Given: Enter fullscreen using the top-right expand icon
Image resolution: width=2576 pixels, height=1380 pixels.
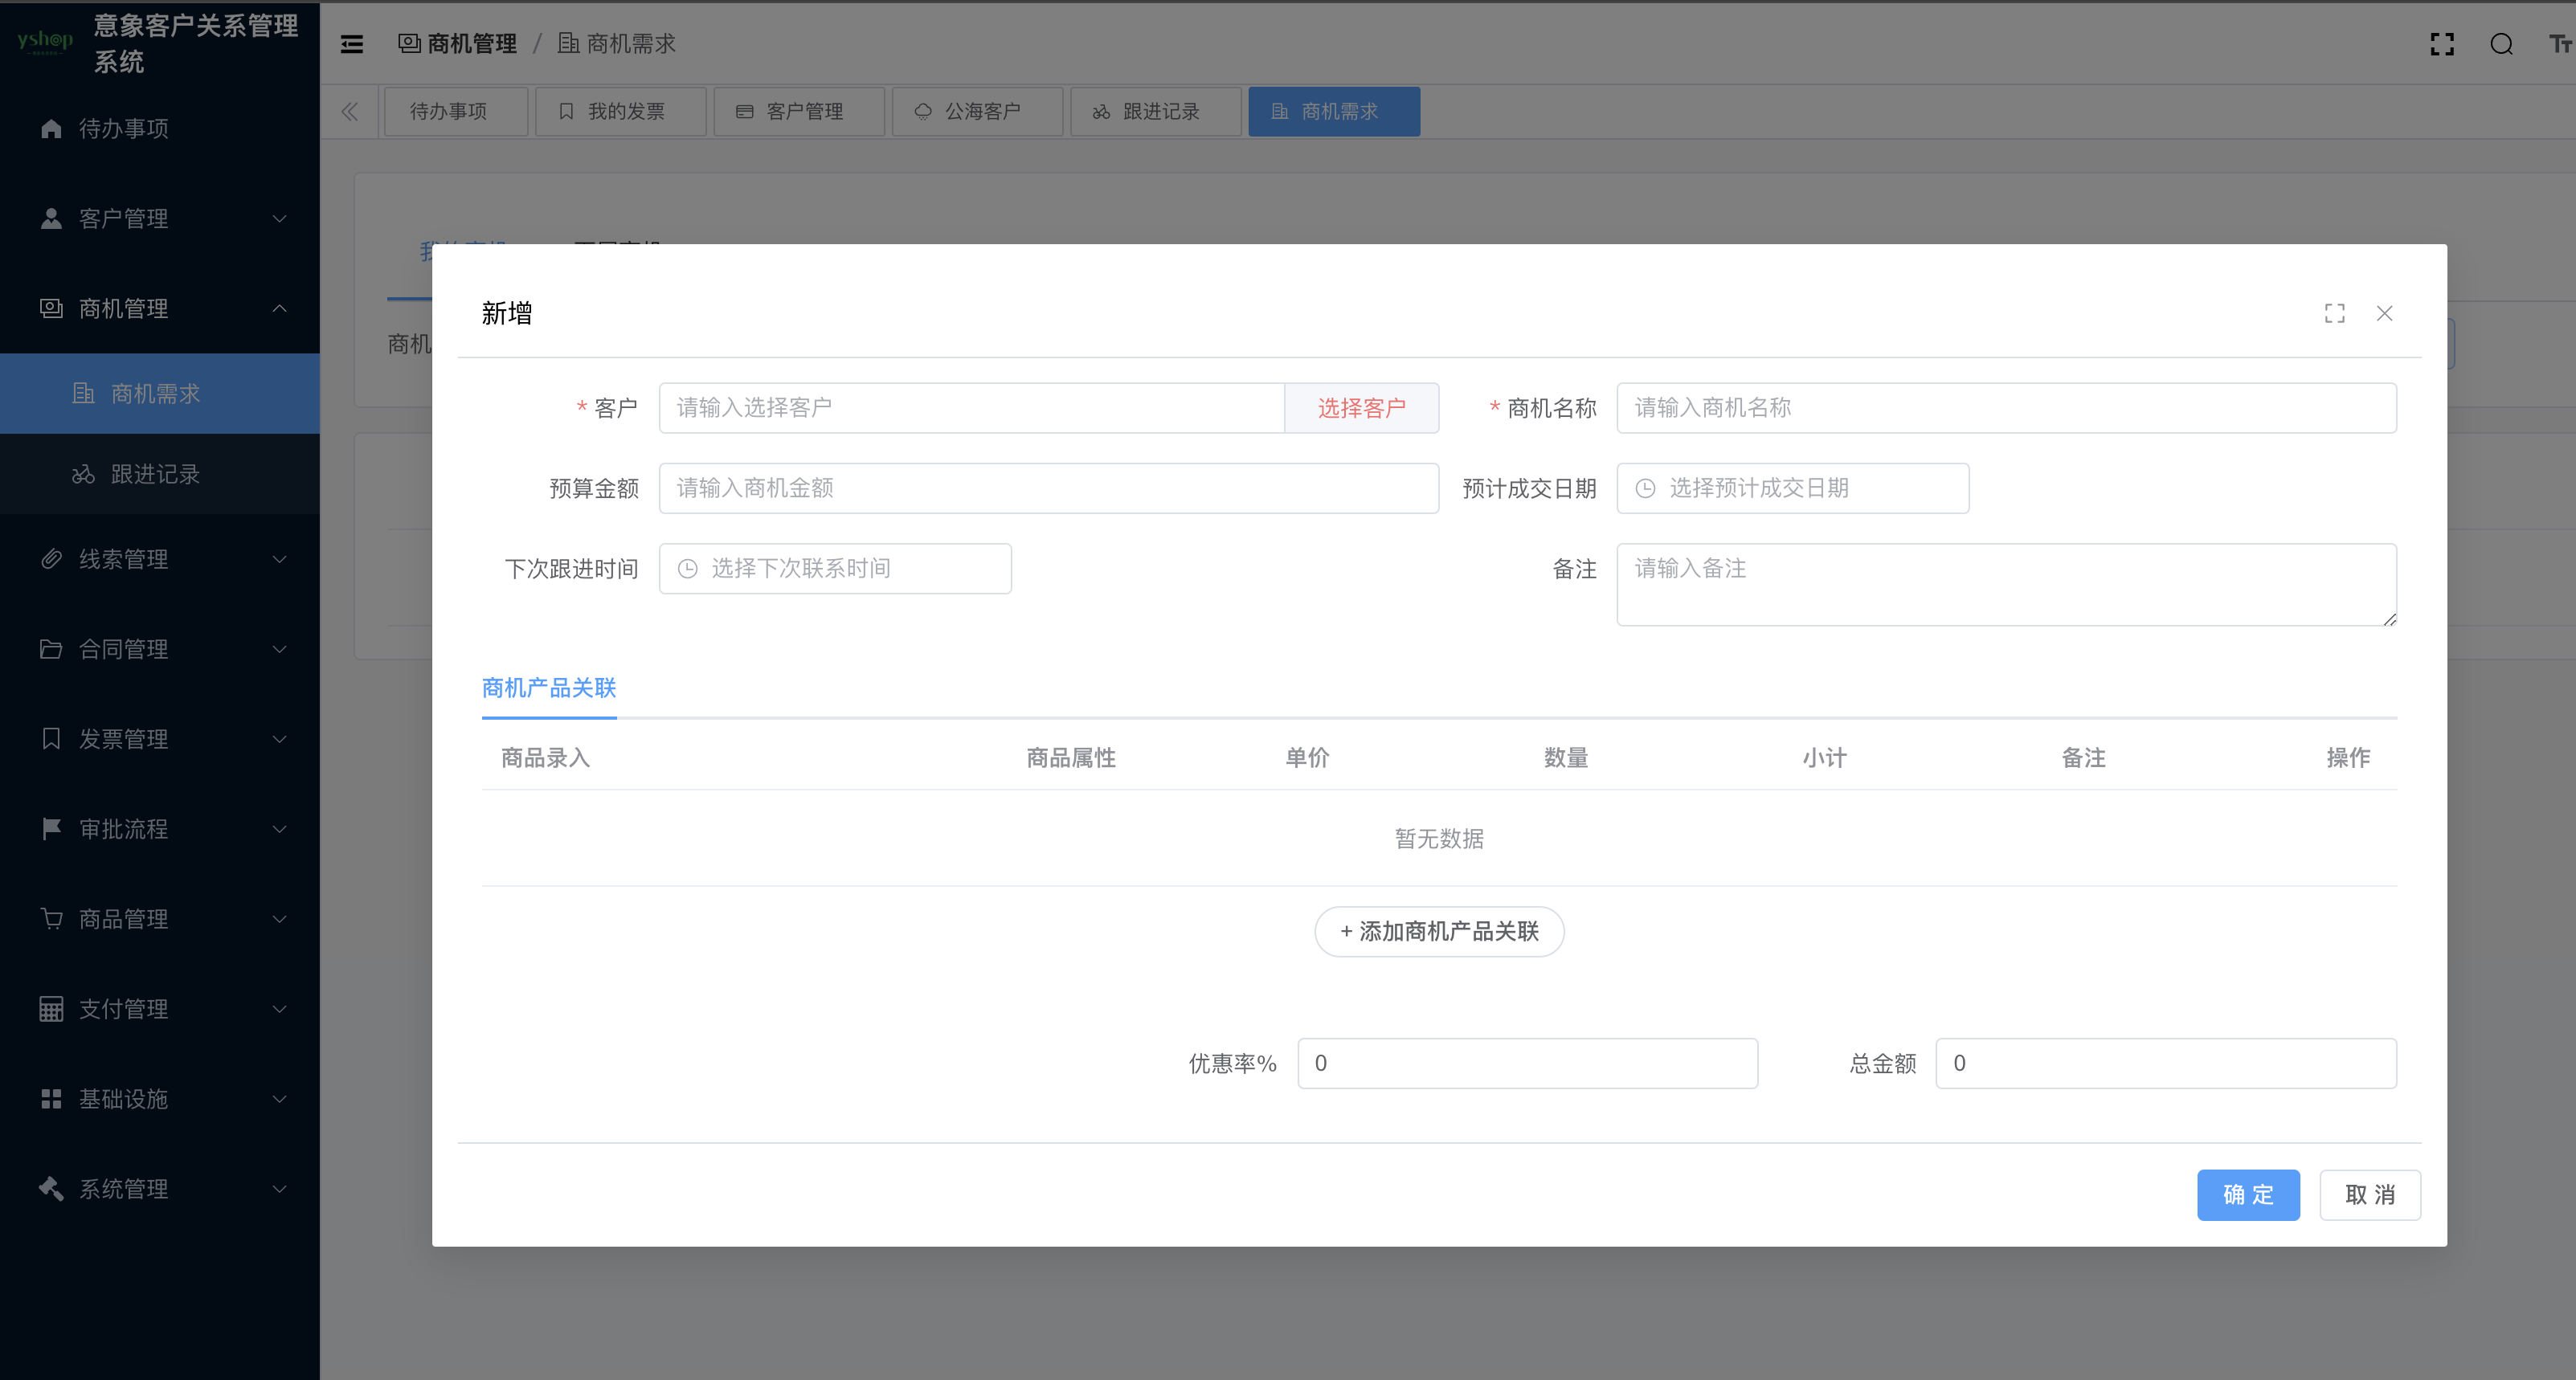Looking at the screenshot, I should click(x=2442, y=44).
